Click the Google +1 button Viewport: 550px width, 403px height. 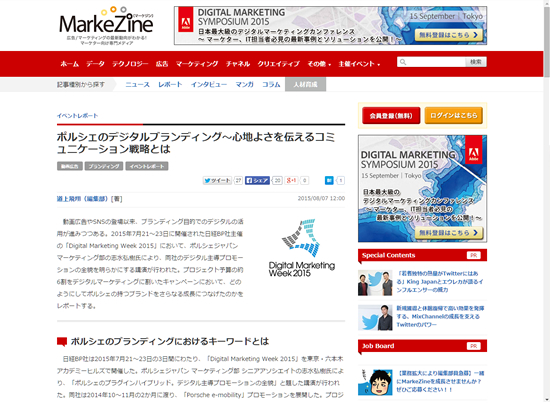(x=291, y=180)
